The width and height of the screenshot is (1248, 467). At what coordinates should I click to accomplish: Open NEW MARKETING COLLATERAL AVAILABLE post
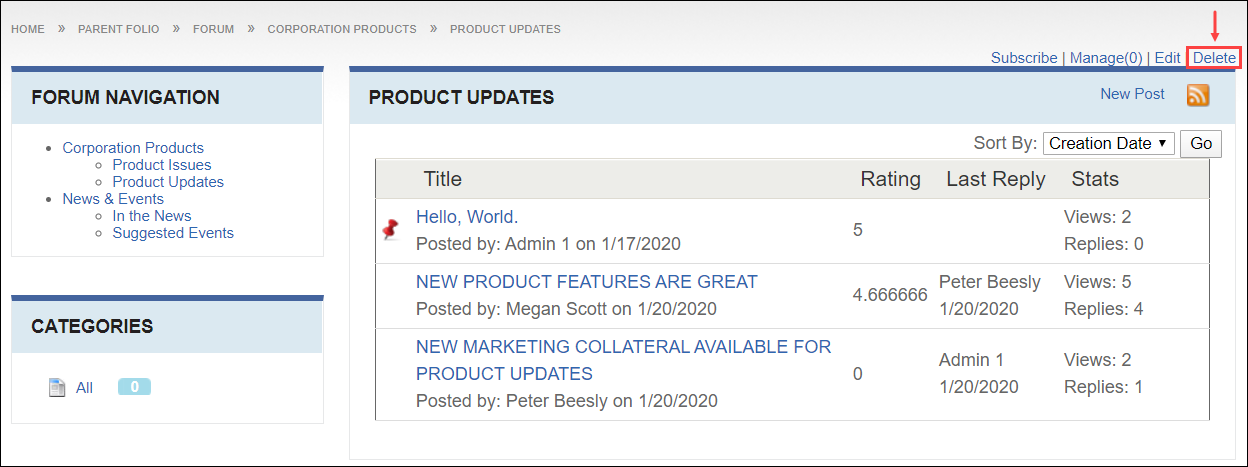624,360
